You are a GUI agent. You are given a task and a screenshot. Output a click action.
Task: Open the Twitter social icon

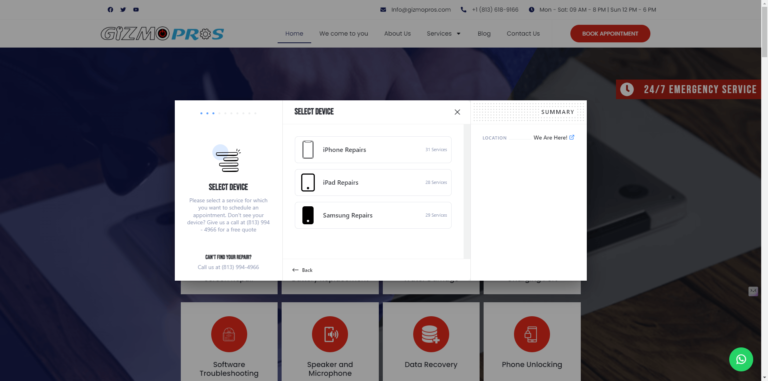(x=123, y=9)
